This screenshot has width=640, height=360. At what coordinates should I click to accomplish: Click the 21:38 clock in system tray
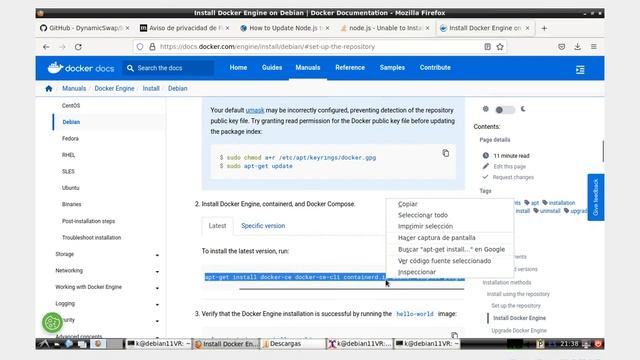coord(569,344)
